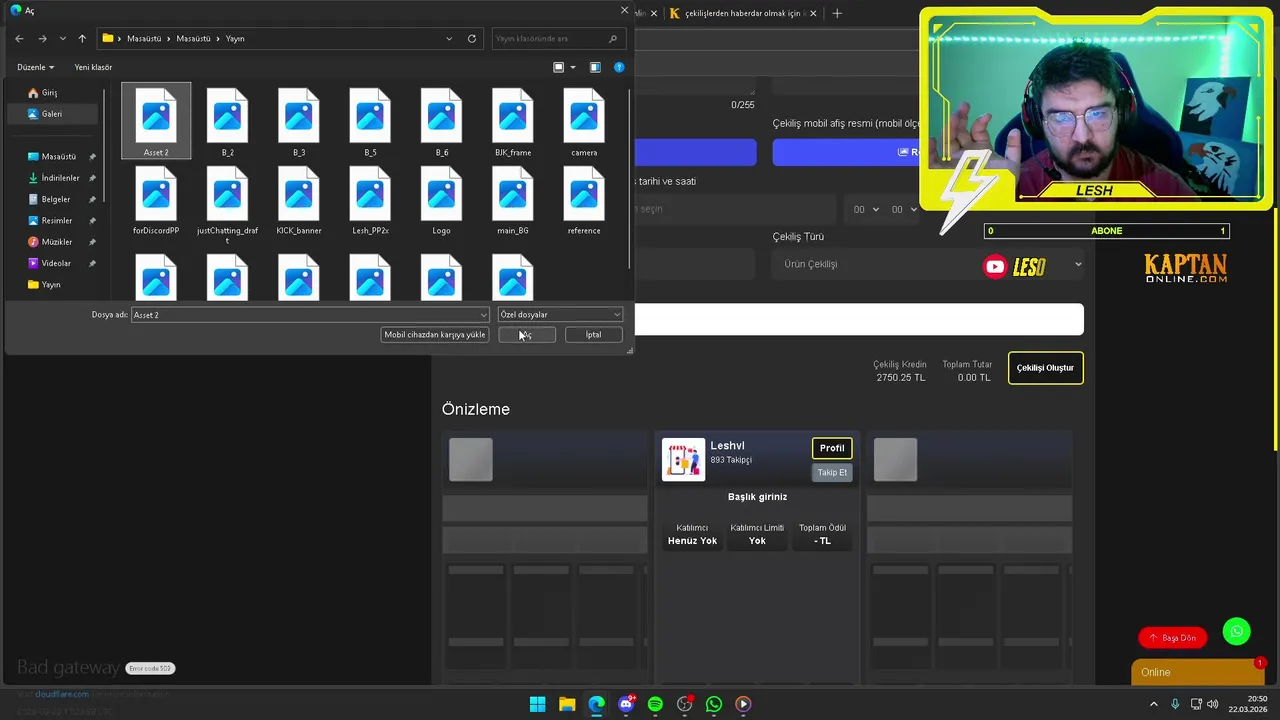
Task: Open the Windows Start menu
Action: coord(537,704)
